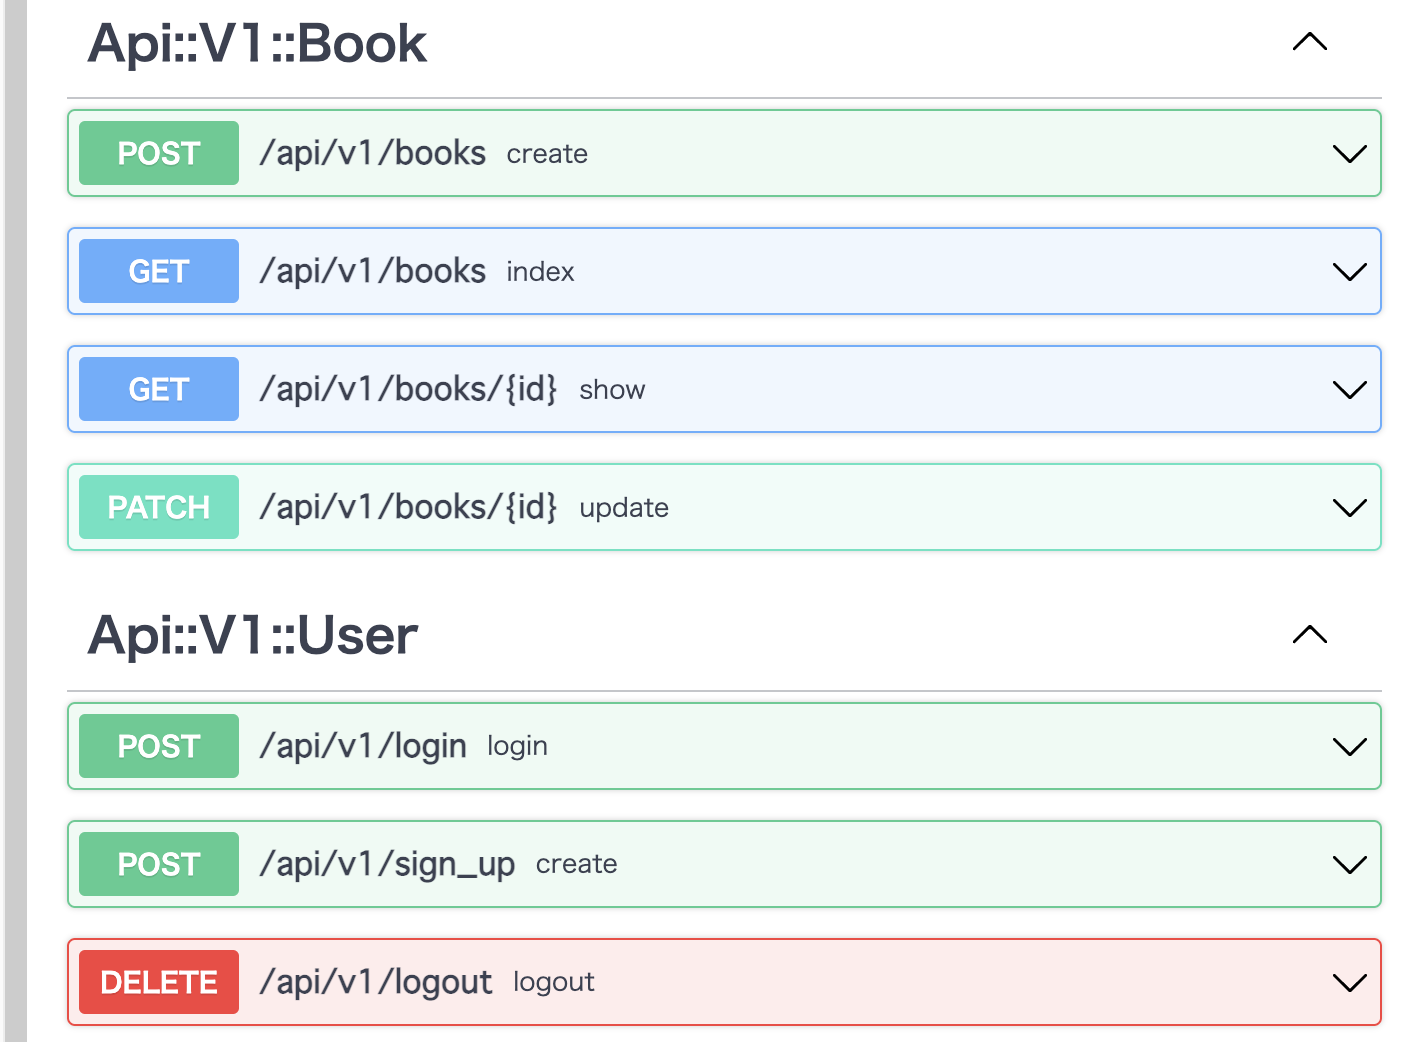This screenshot has height=1042, width=1418.
Task: Click the GET badge for books show
Action: click(x=159, y=389)
